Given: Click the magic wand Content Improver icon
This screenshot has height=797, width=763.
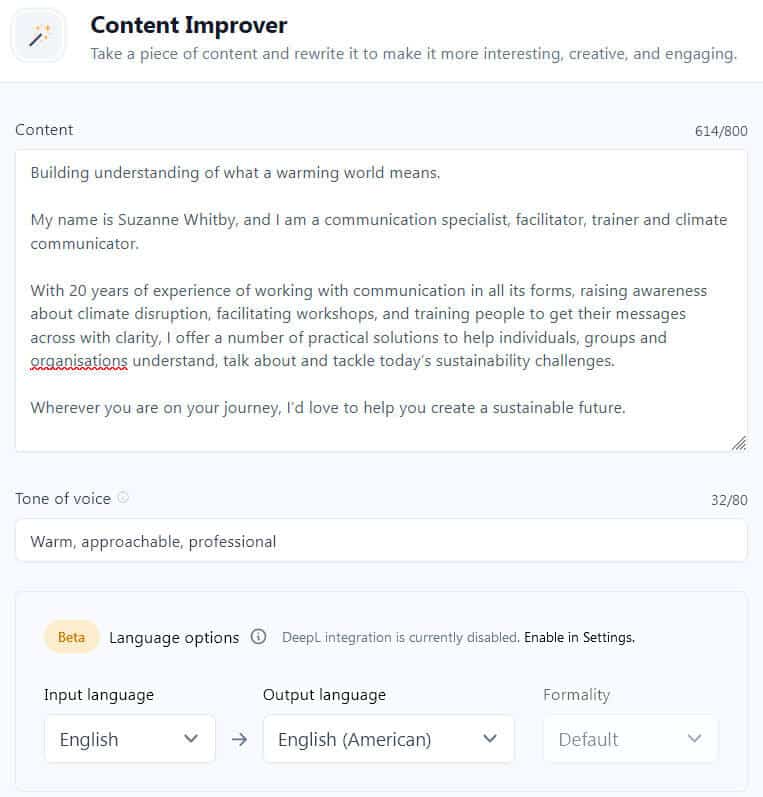Looking at the screenshot, I should (x=39, y=36).
